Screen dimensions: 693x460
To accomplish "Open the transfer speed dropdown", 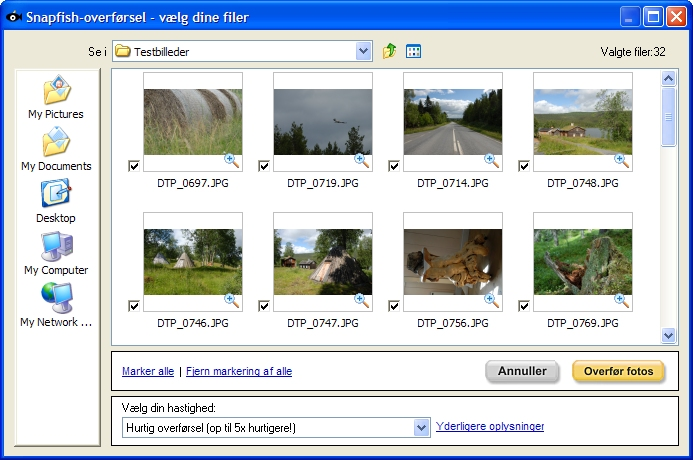I will (422, 427).
